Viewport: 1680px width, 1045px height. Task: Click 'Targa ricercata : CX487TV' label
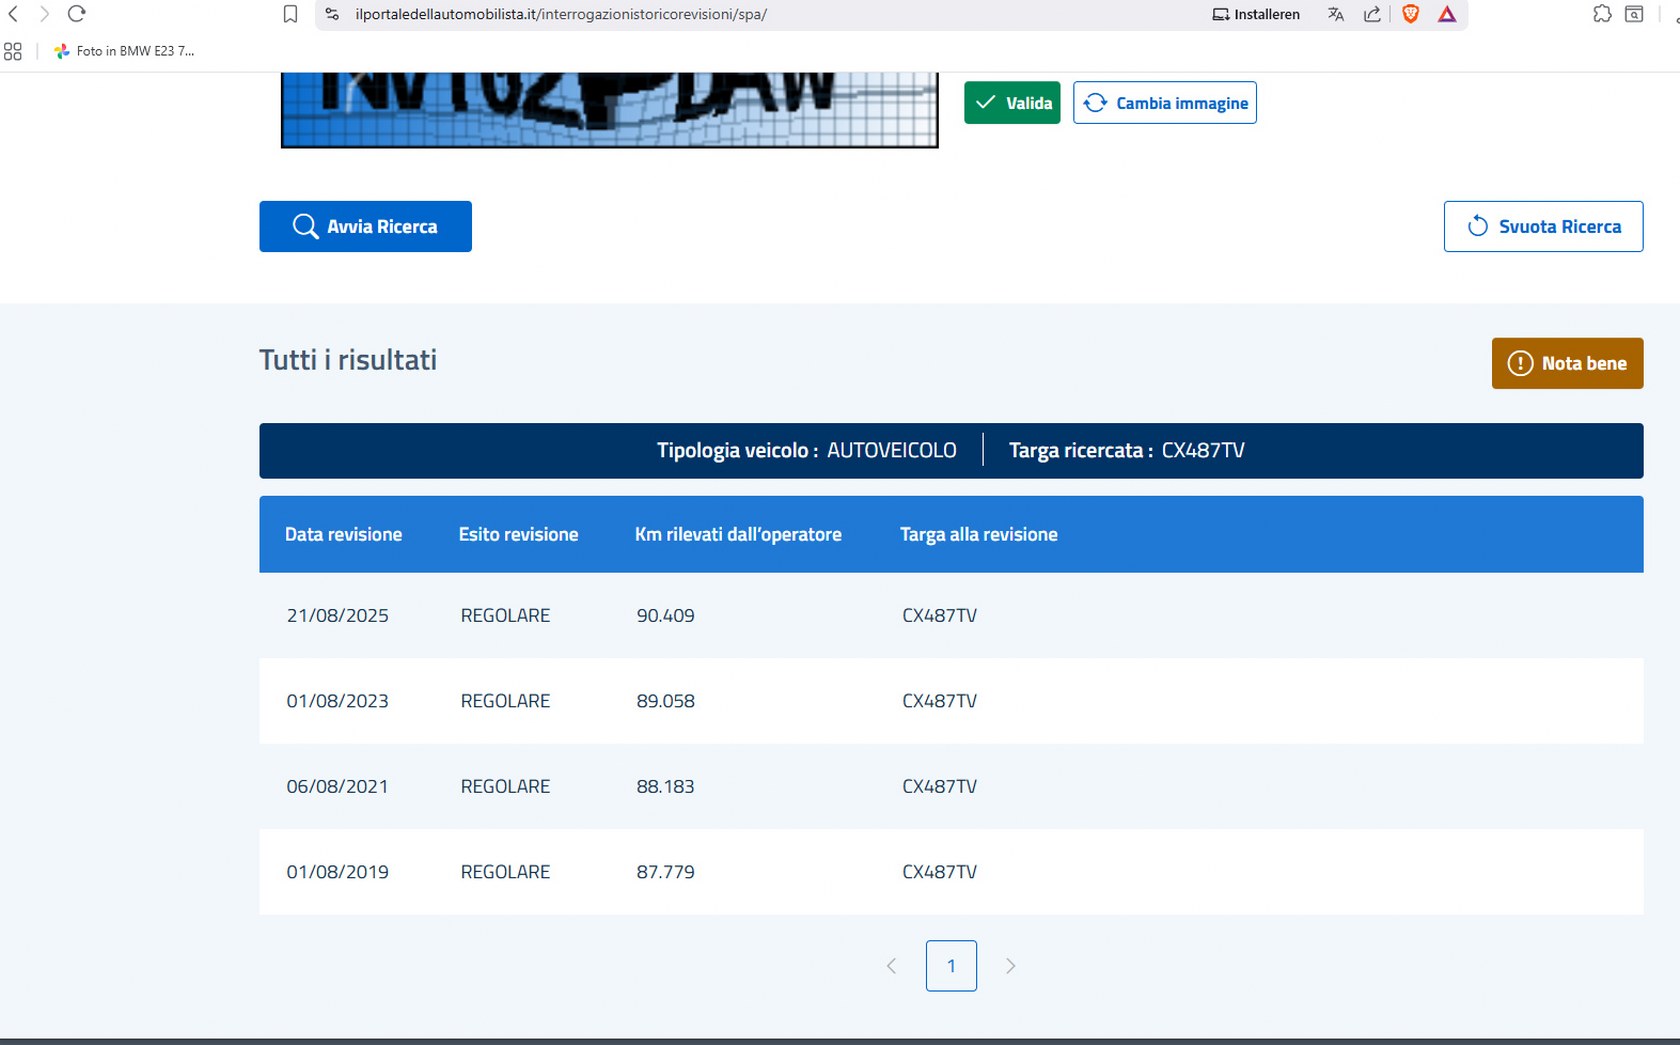pos(1127,451)
